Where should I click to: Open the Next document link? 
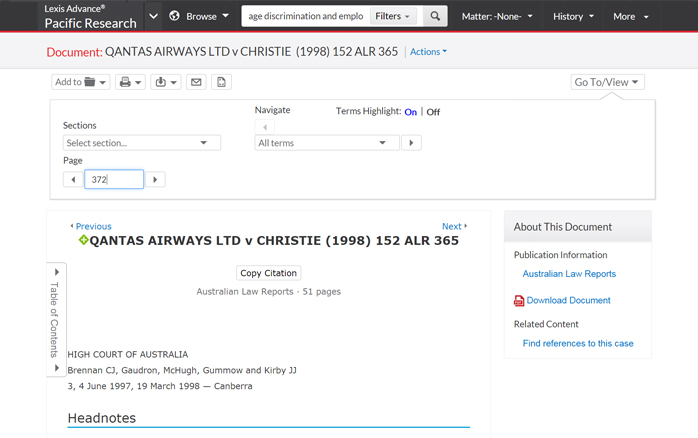pyautogui.click(x=455, y=226)
